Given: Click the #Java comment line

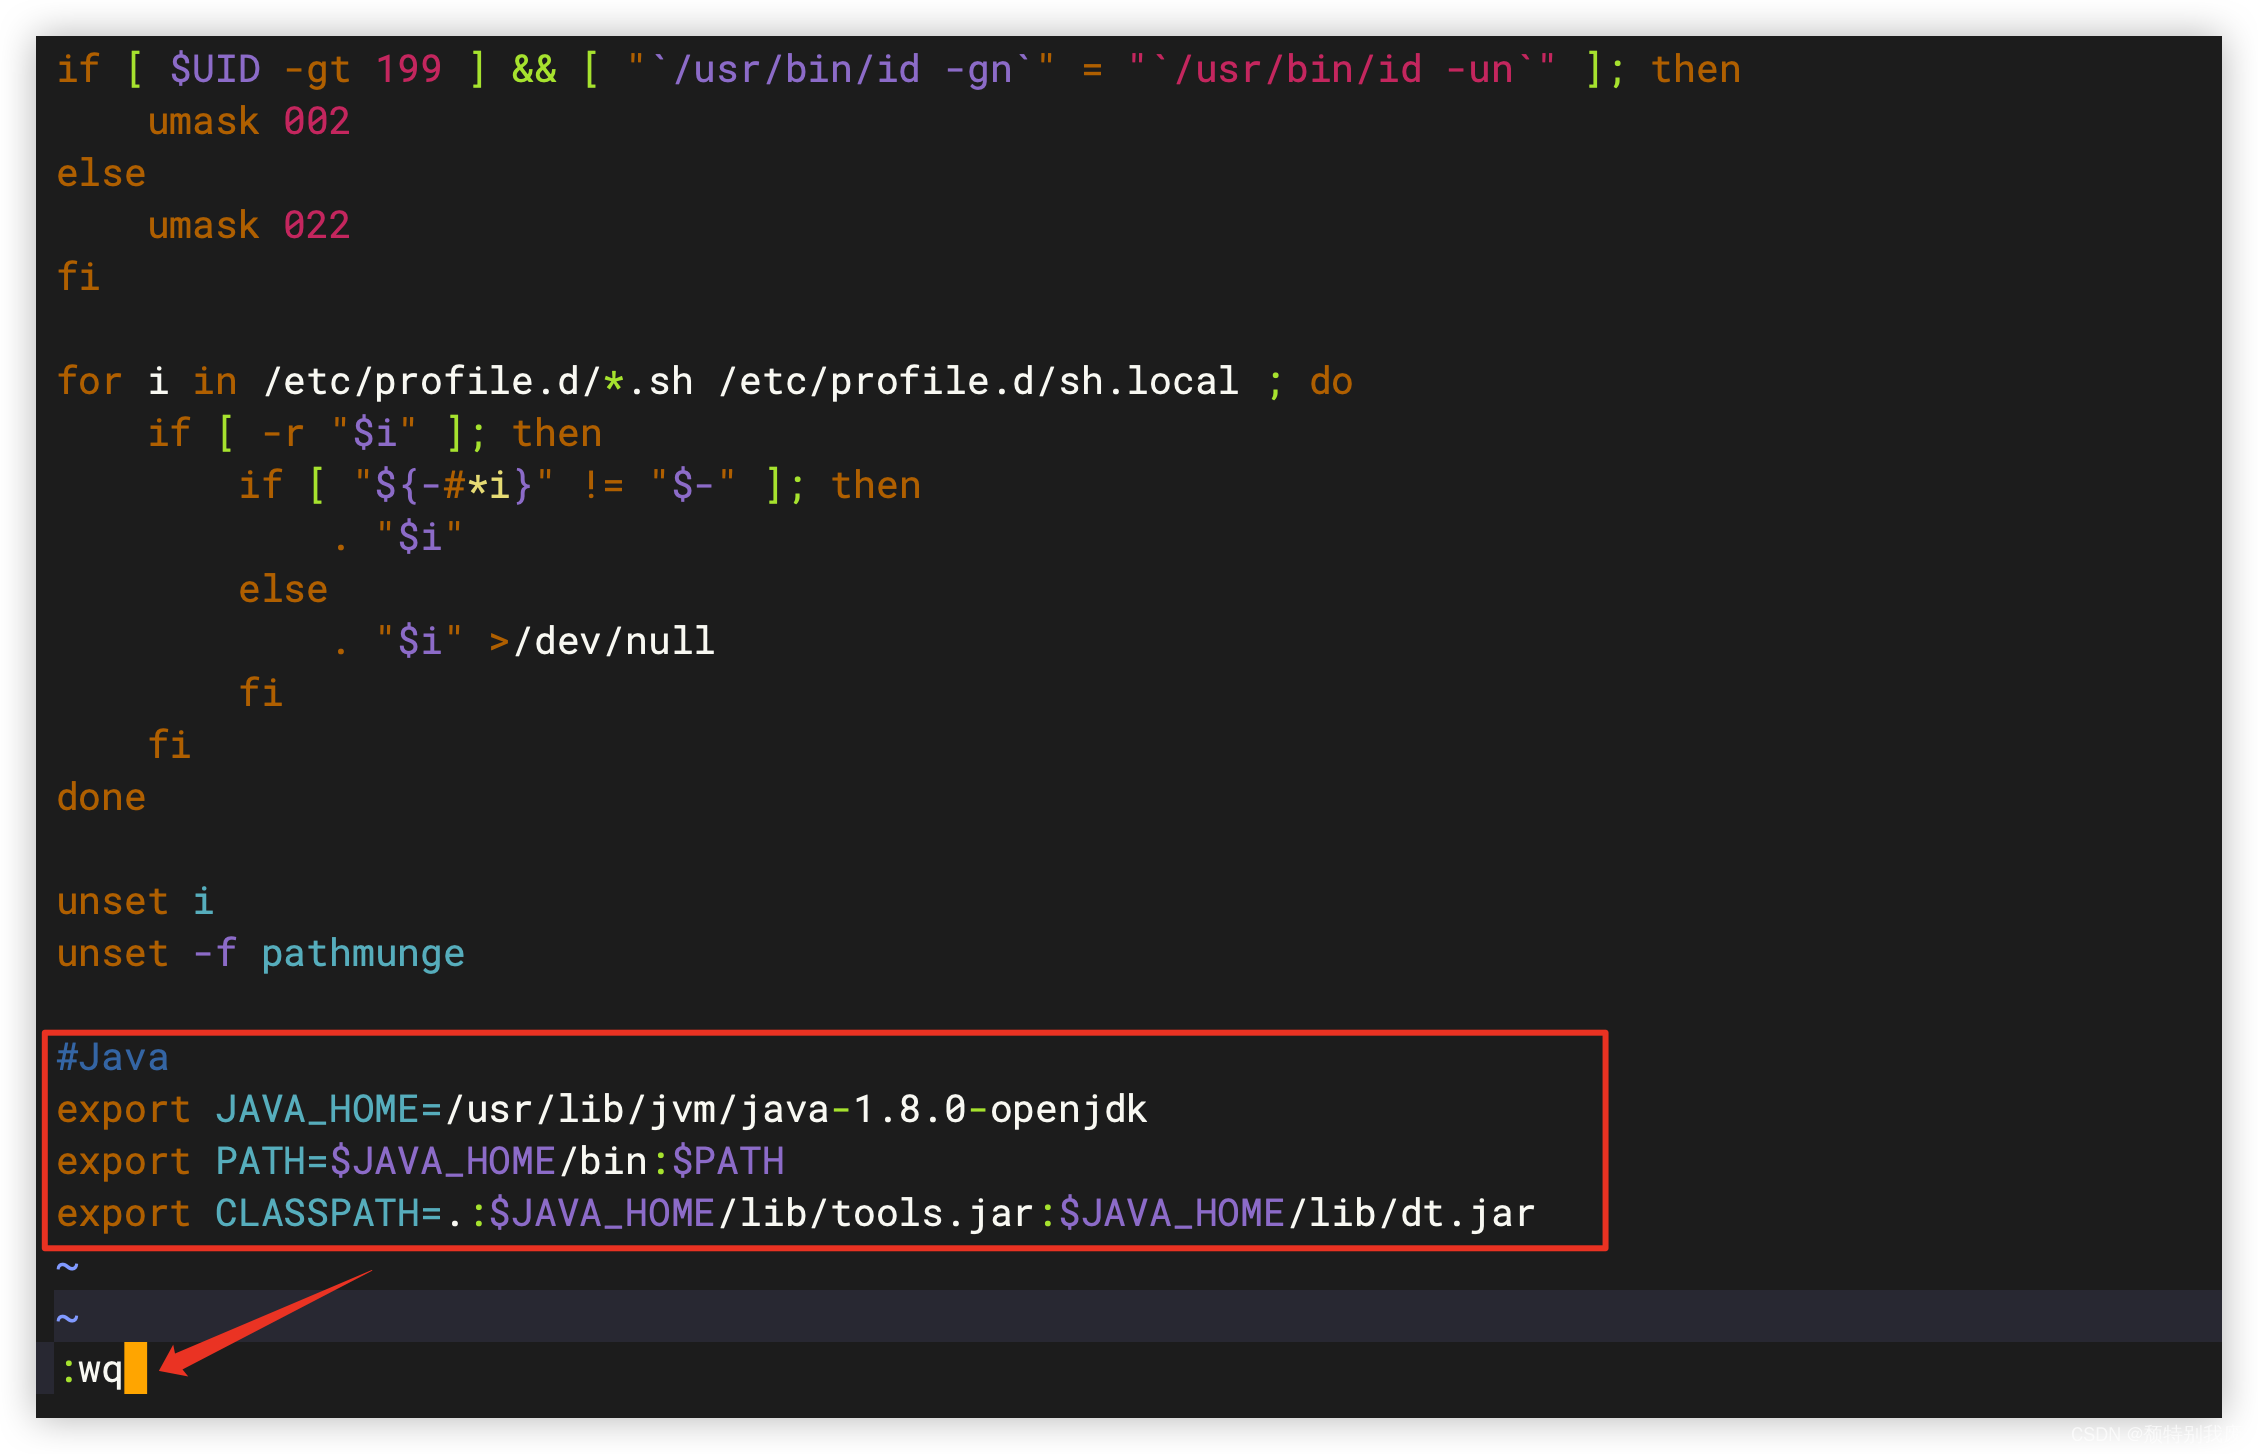Looking at the screenshot, I should [x=112, y=1058].
